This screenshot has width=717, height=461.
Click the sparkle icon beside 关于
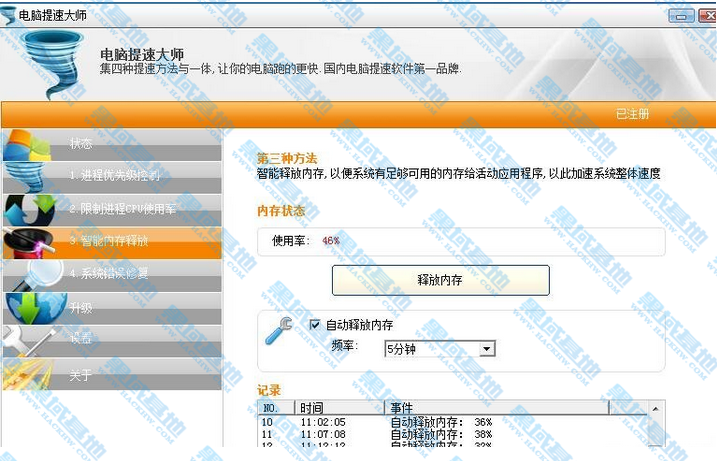[x=27, y=374]
